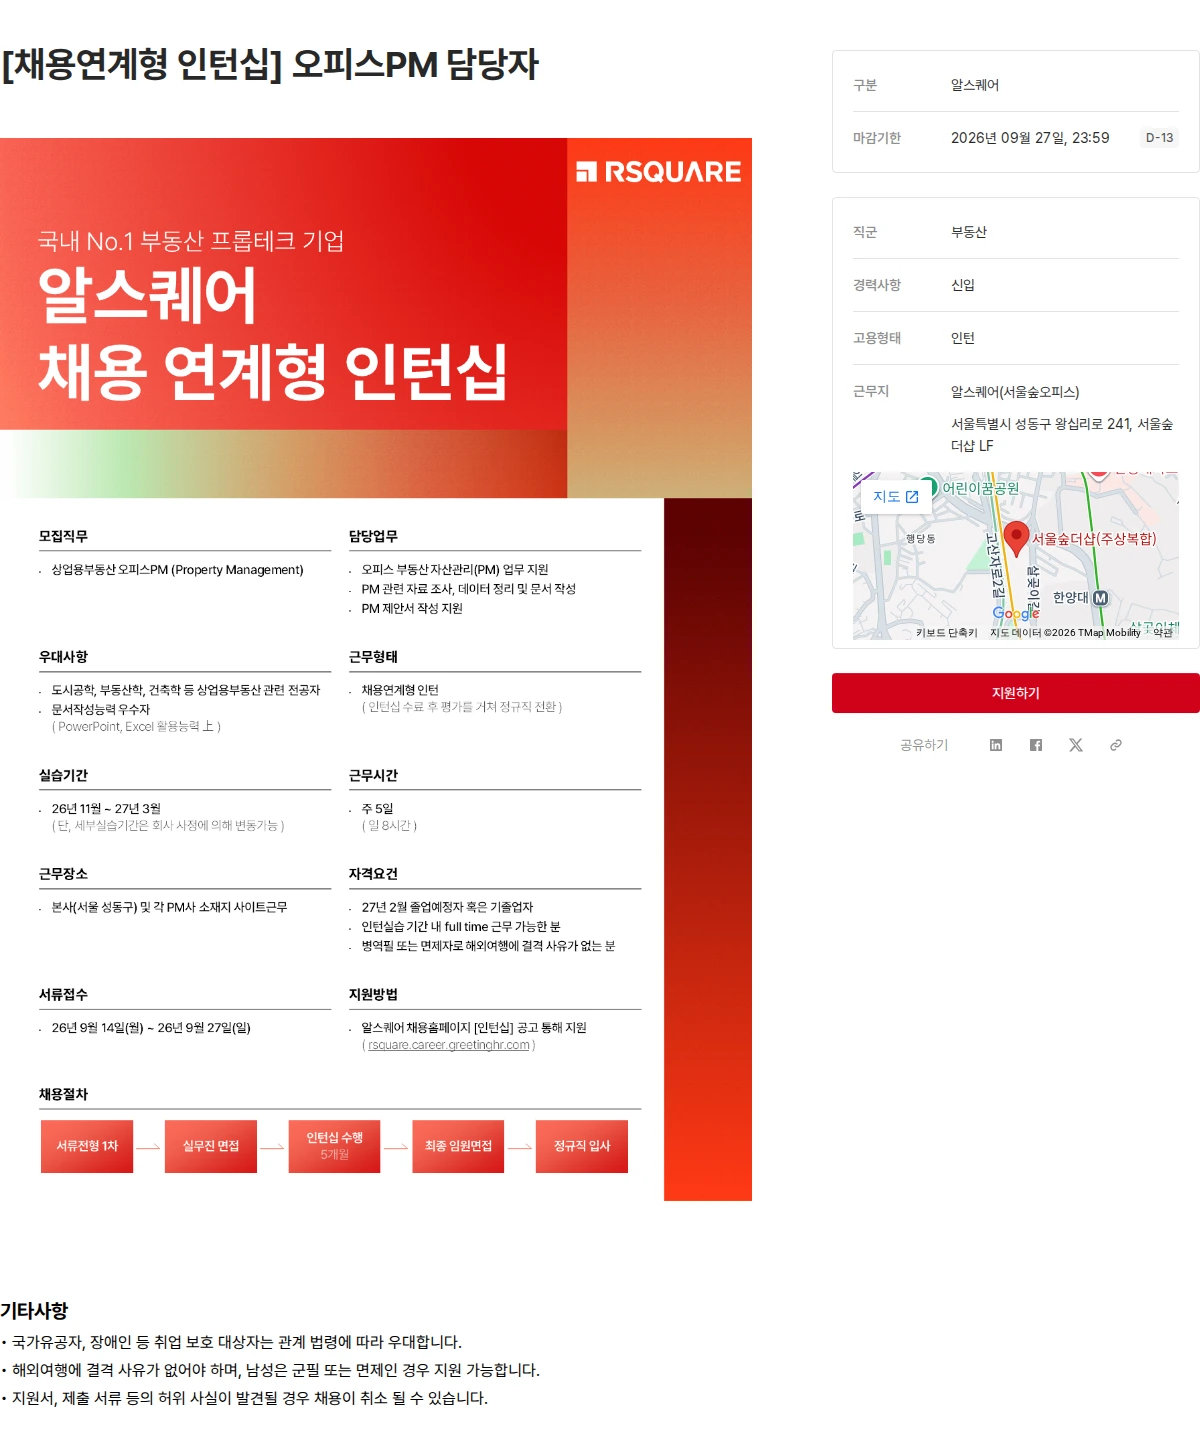Click the PM 제안서 작성 지원 bullet
The image size is (1200, 1453).
[x=412, y=608]
